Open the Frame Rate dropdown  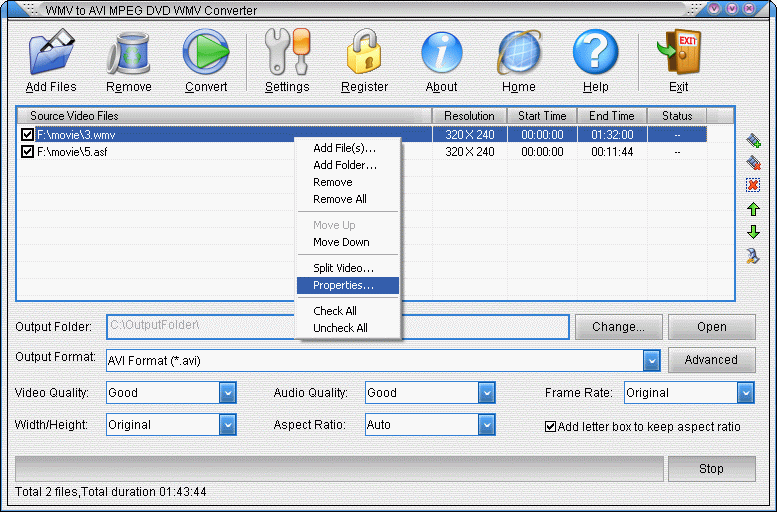(745, 393)
